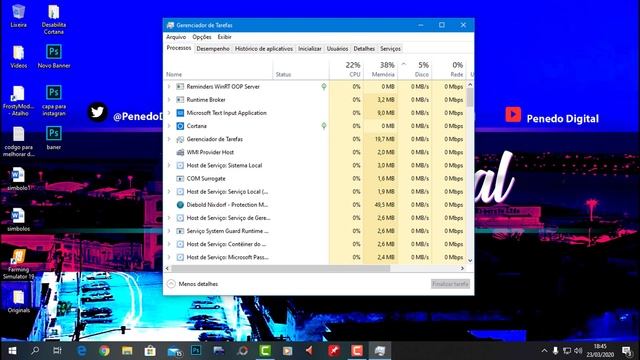This screenshot has width=640, height=360.
Task: Select Diebold Nixdorf Protection process
Action: pos(315,204)
